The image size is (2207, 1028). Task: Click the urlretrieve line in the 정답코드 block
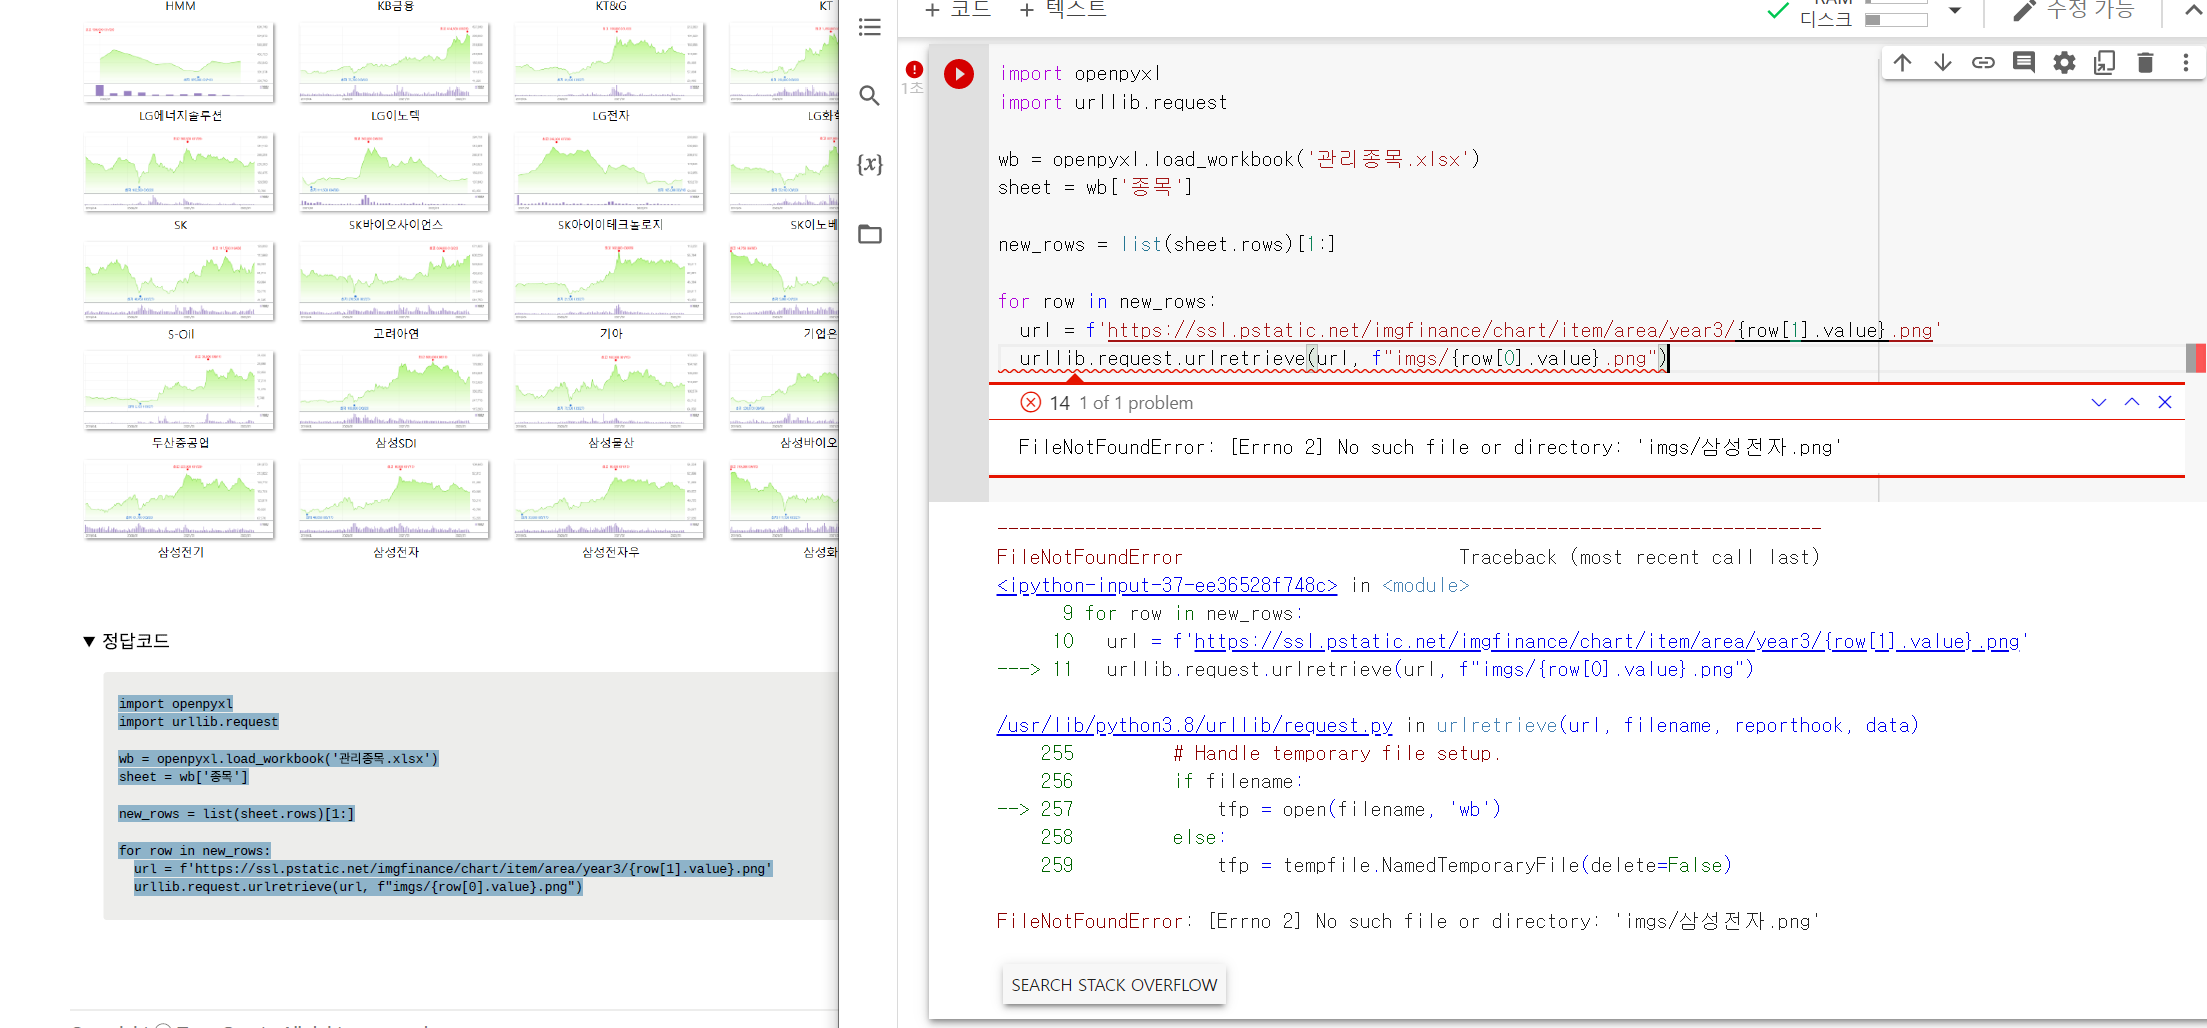tap(358, 887)
